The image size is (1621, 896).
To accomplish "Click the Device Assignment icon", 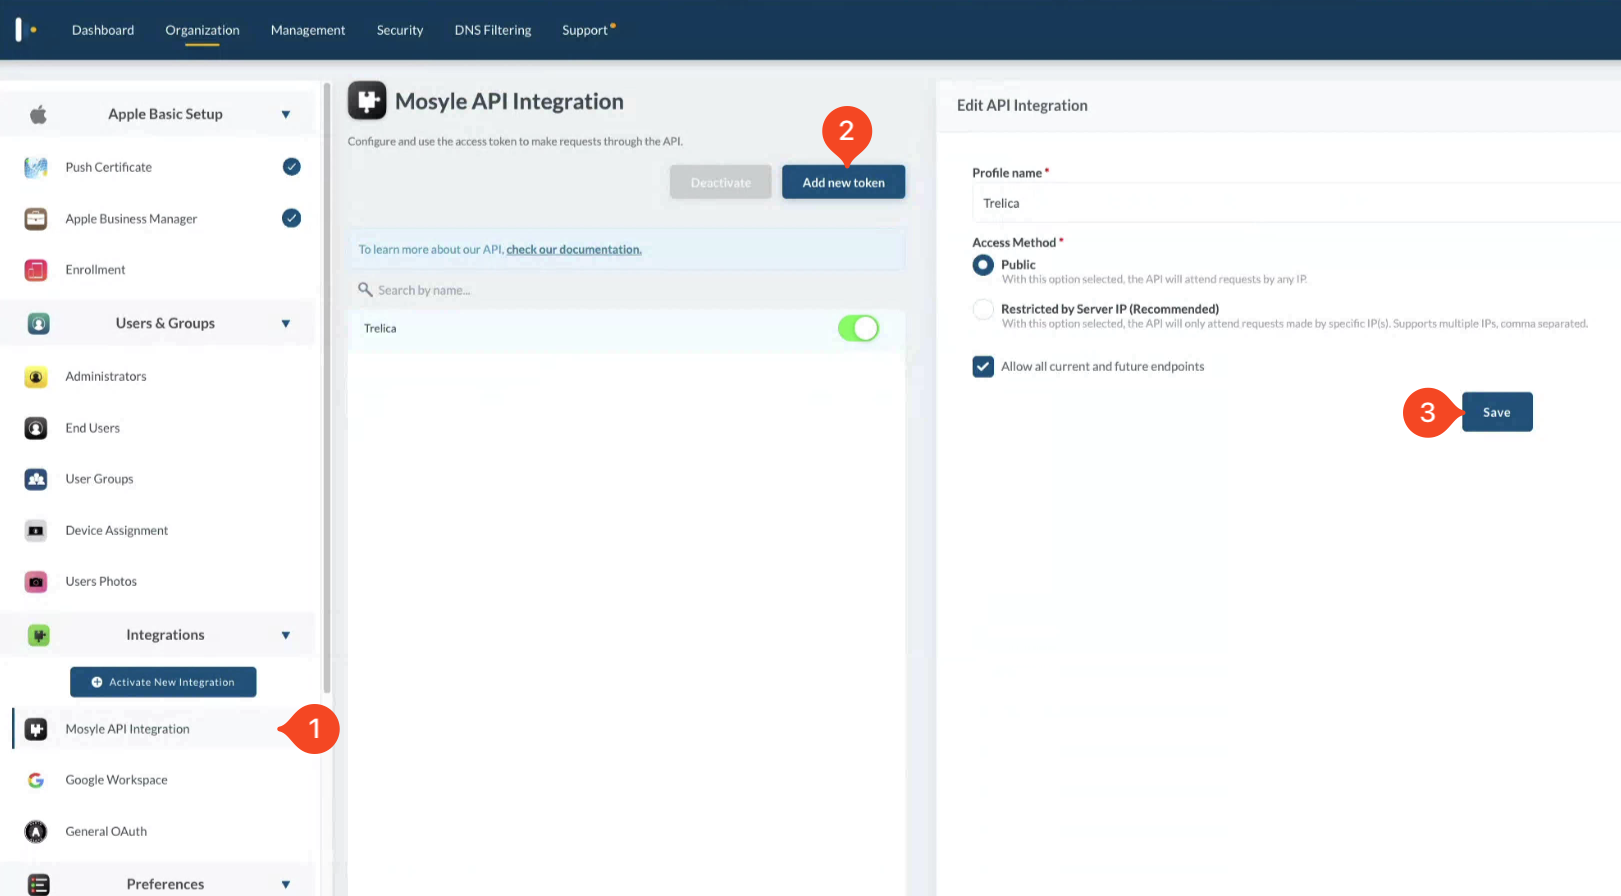I will [x=36, y=531].
